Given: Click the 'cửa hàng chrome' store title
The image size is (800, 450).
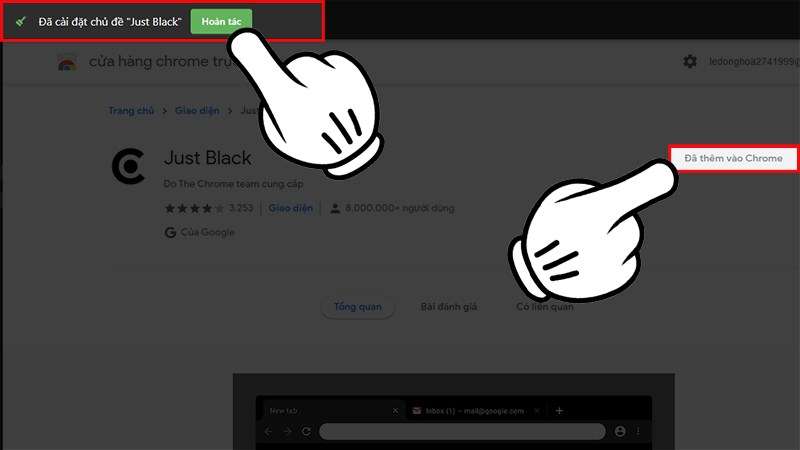Looking at the screenshot, I should click(x=160, y=62).
